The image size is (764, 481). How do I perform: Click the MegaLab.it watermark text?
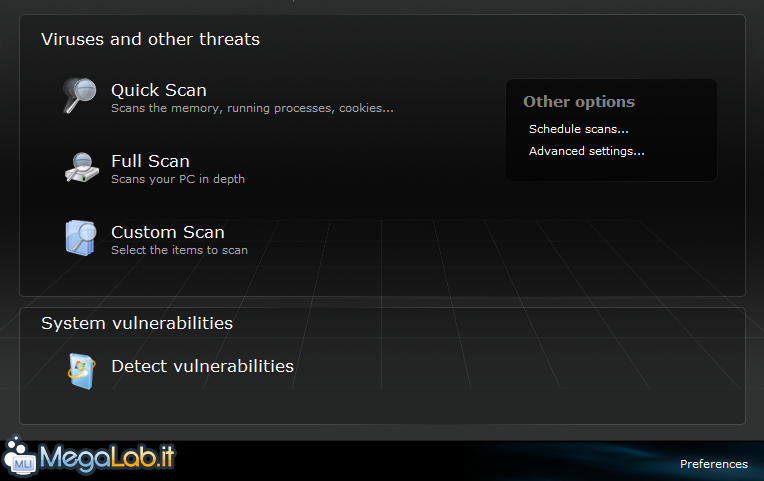107,458
